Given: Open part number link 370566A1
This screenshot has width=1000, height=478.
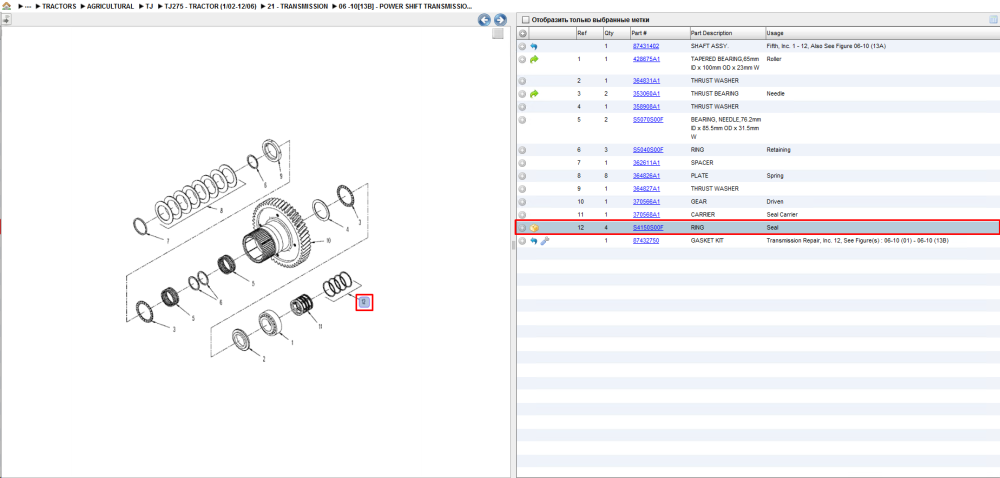Looking at the screenshot, I should 646,201.
